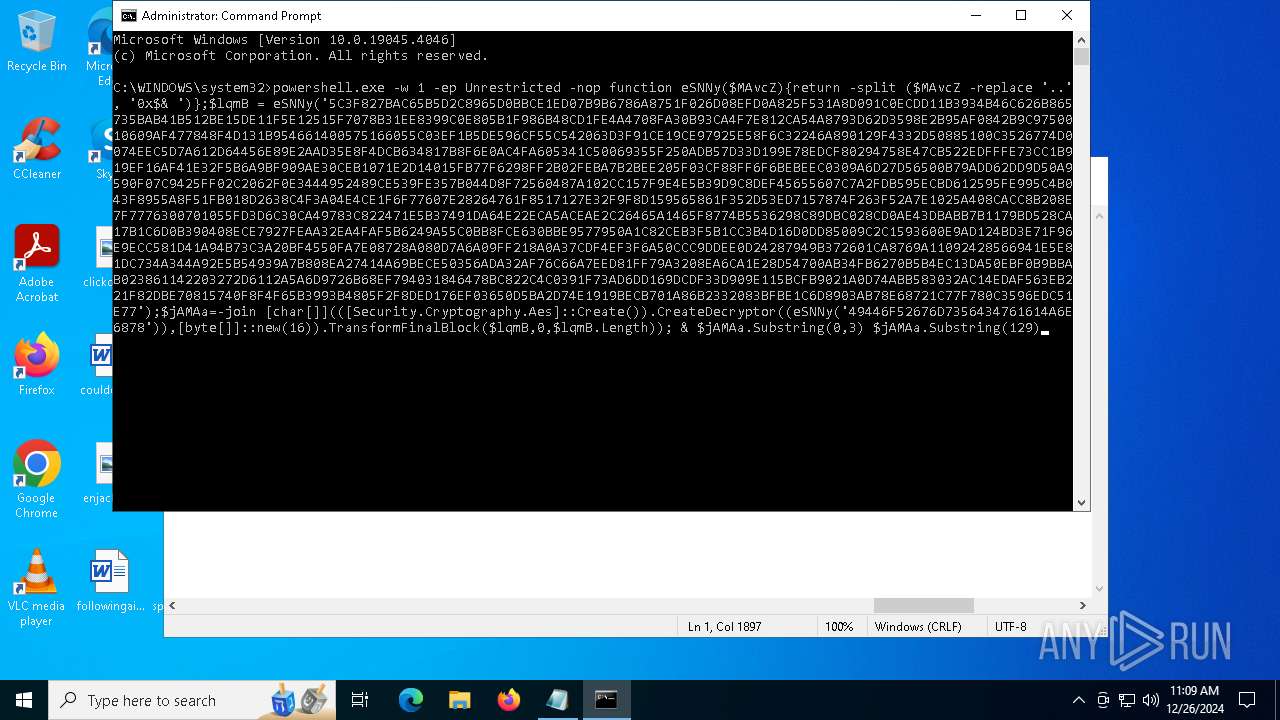Open the network tray icon
Screen dimensions: 1280x720
pyautogui.click(x=1127, y=700)
